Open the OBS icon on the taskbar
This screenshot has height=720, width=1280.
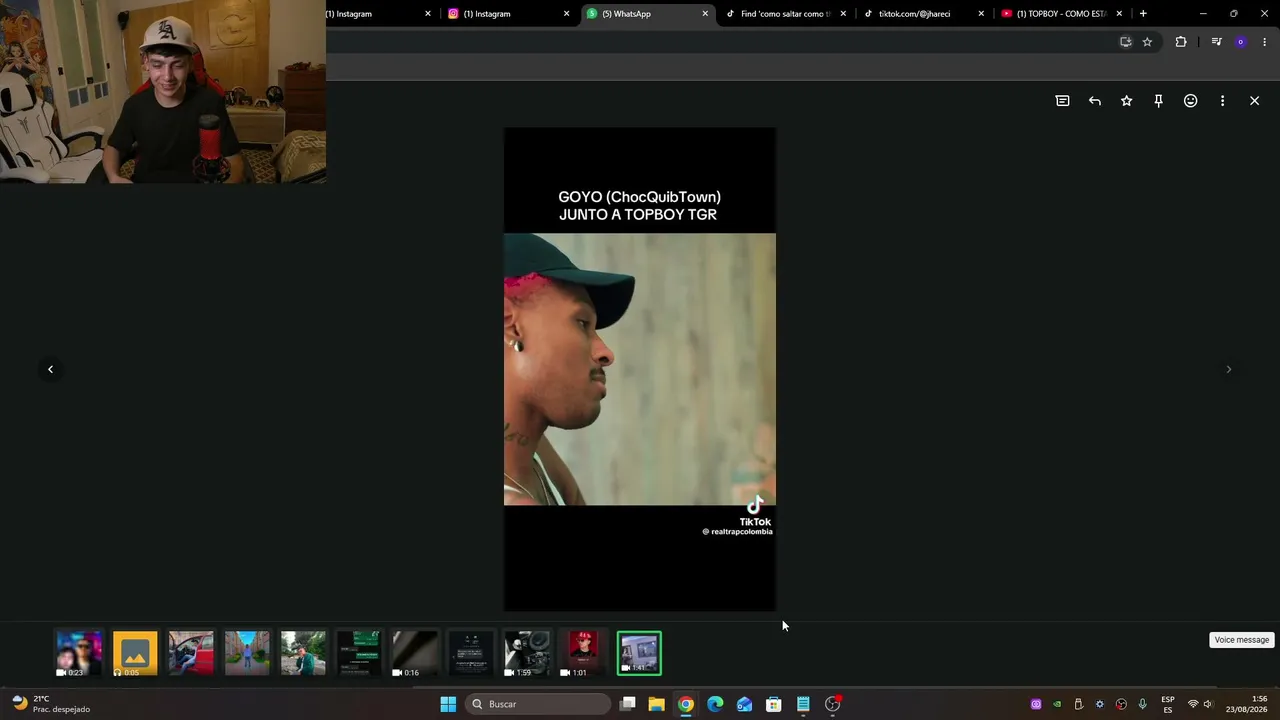point(832,704)
